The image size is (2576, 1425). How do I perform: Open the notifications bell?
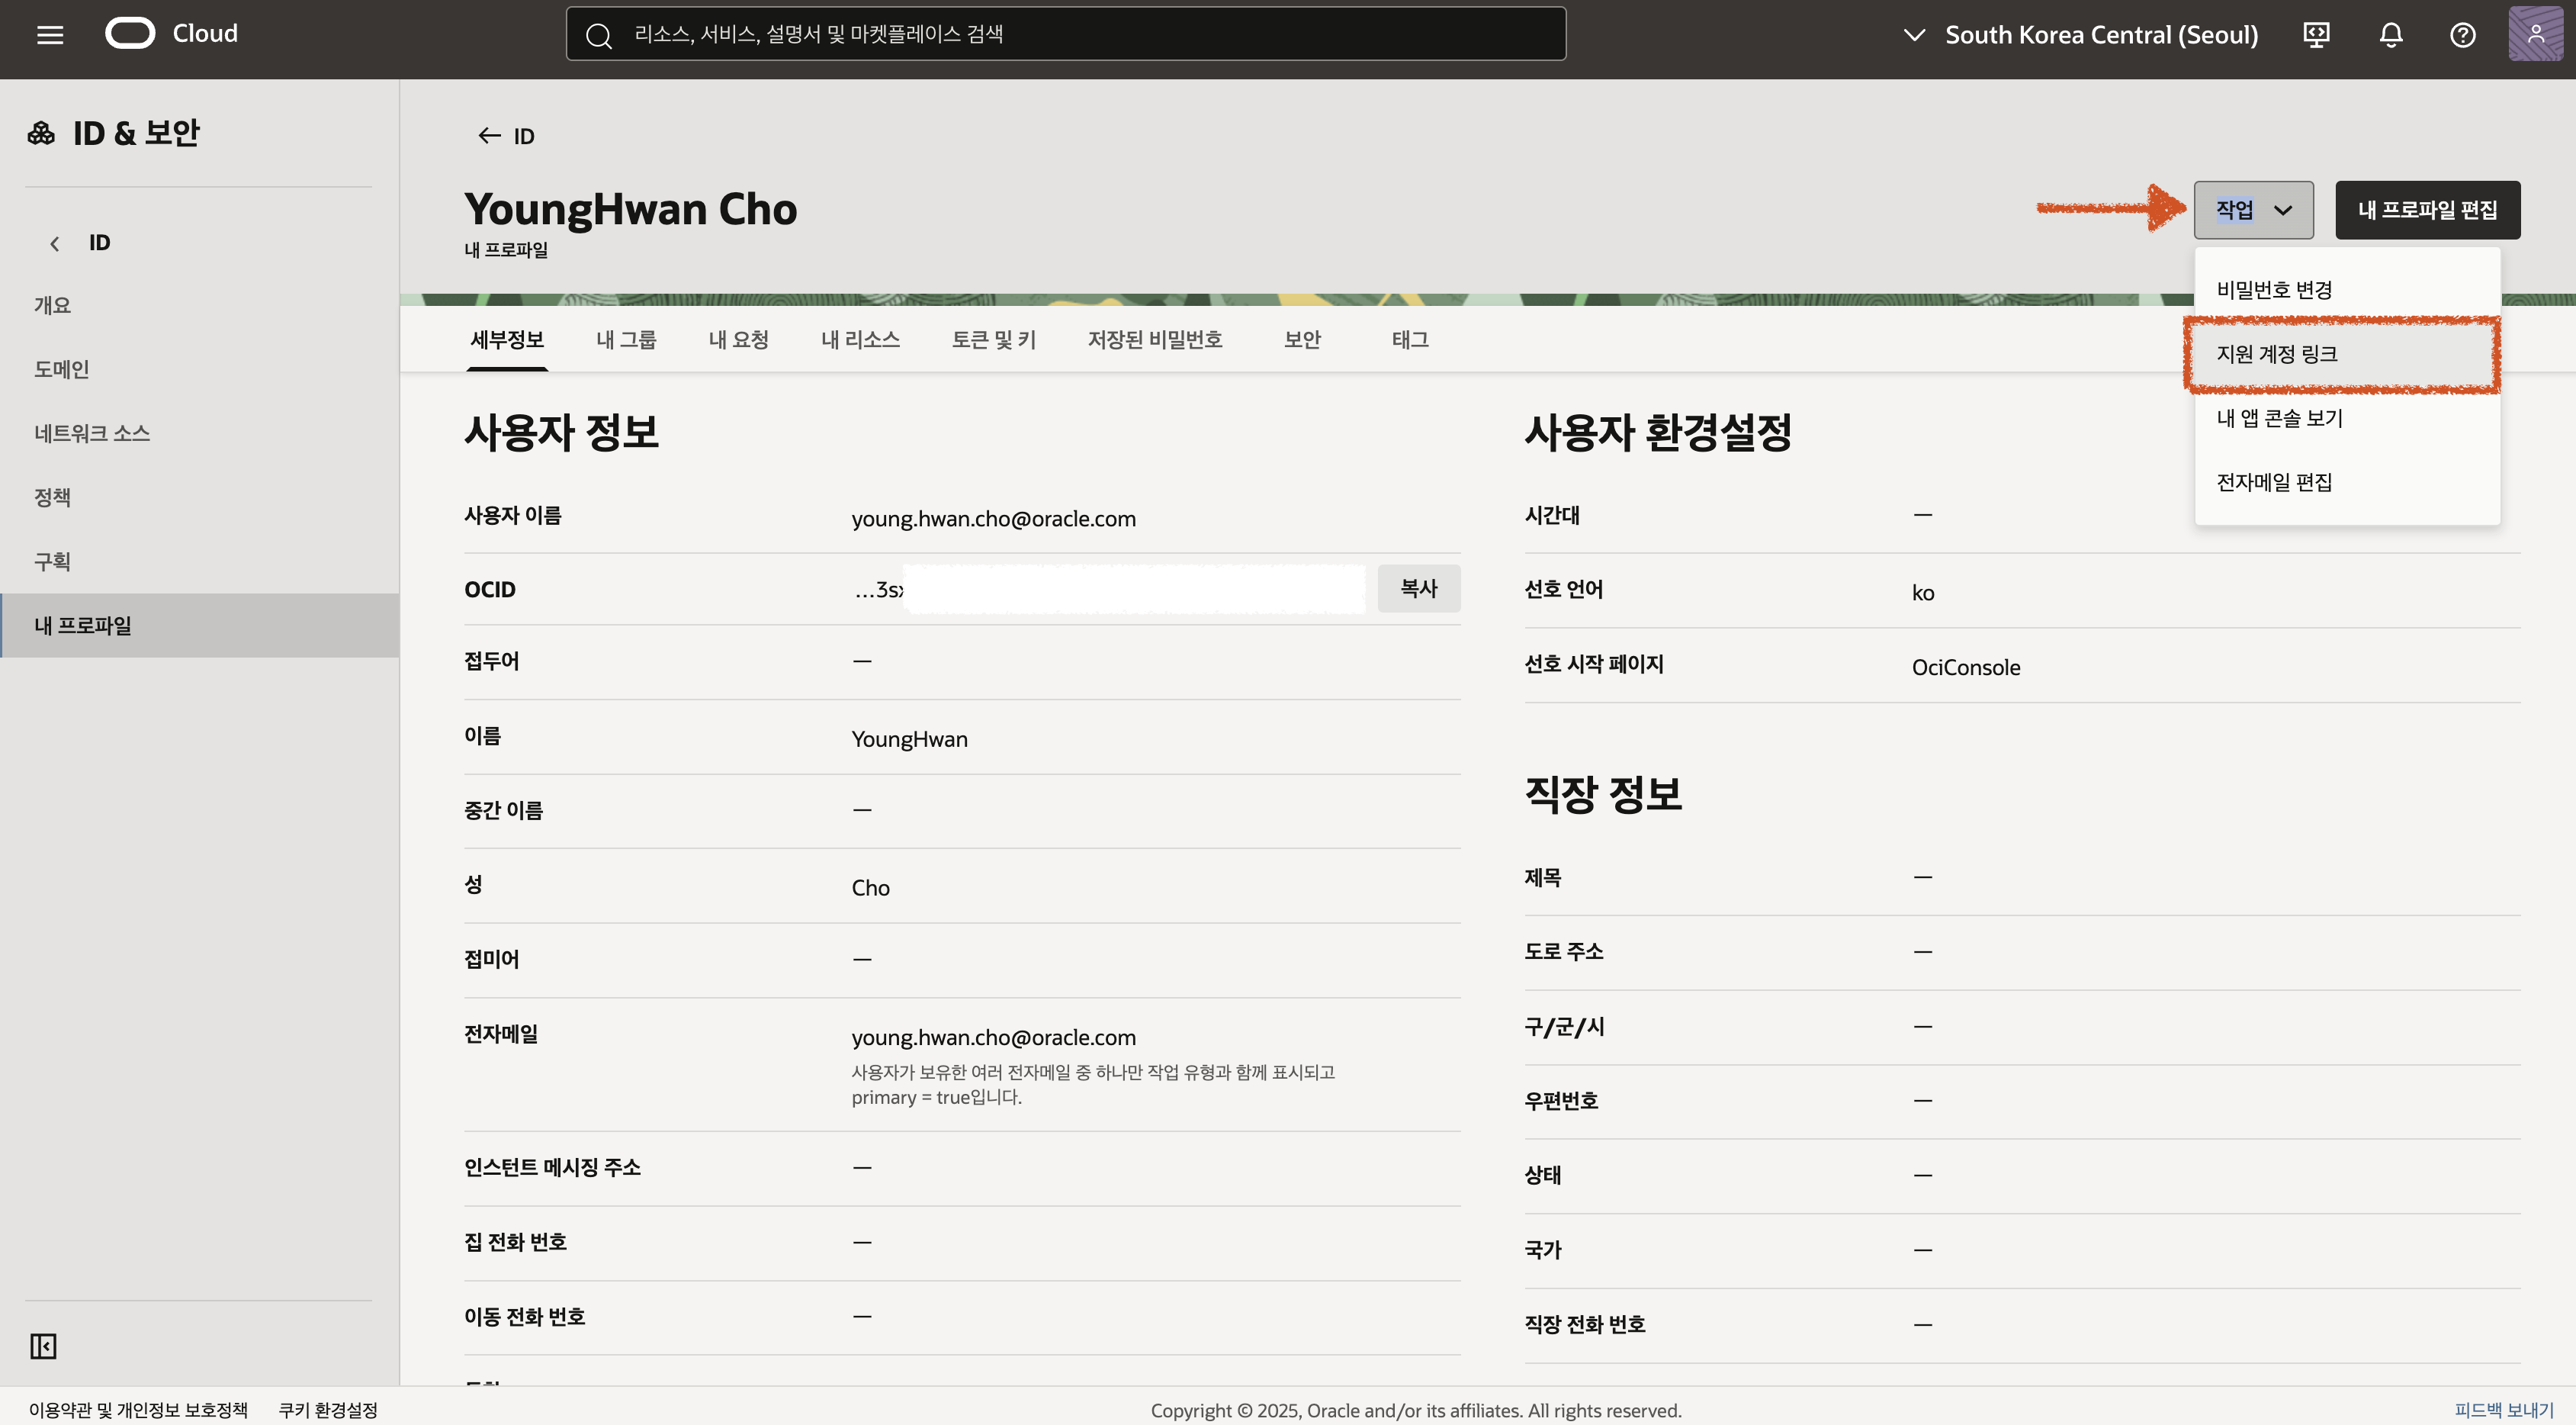[x=2390, y=35]
